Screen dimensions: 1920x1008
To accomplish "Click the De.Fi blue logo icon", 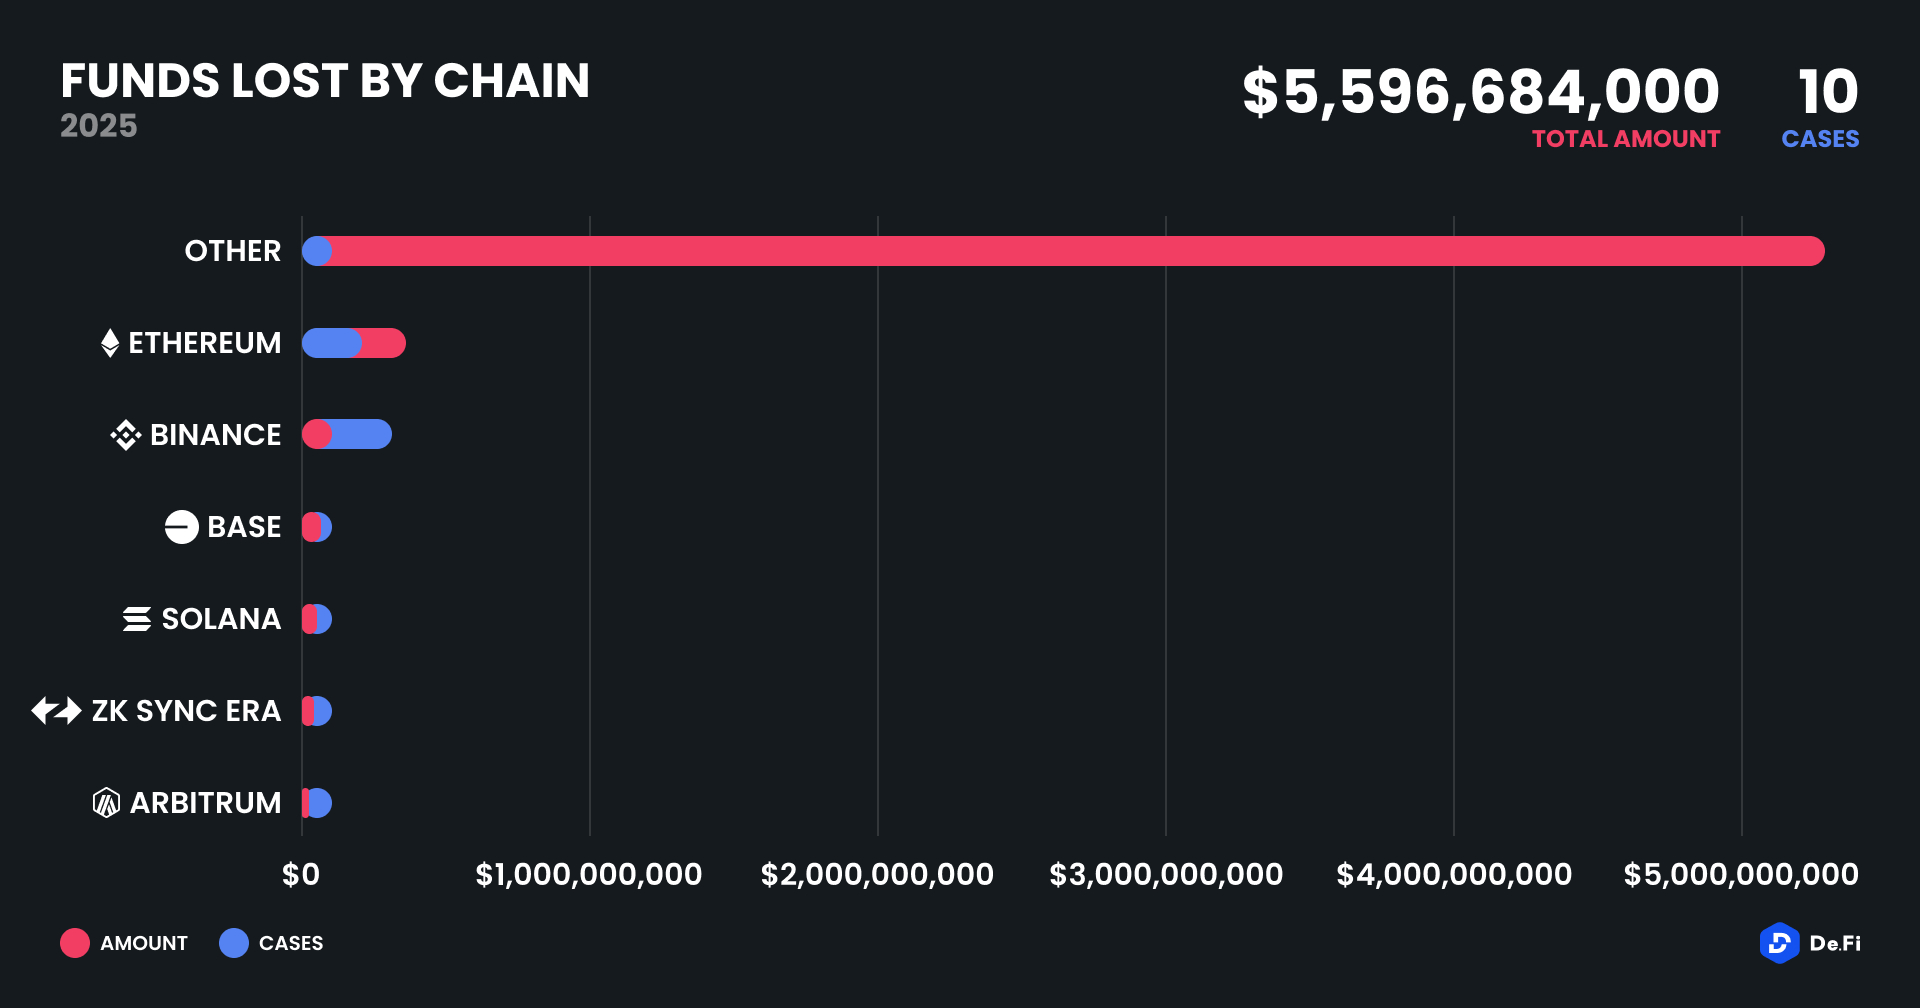I will click(1779, 943).
